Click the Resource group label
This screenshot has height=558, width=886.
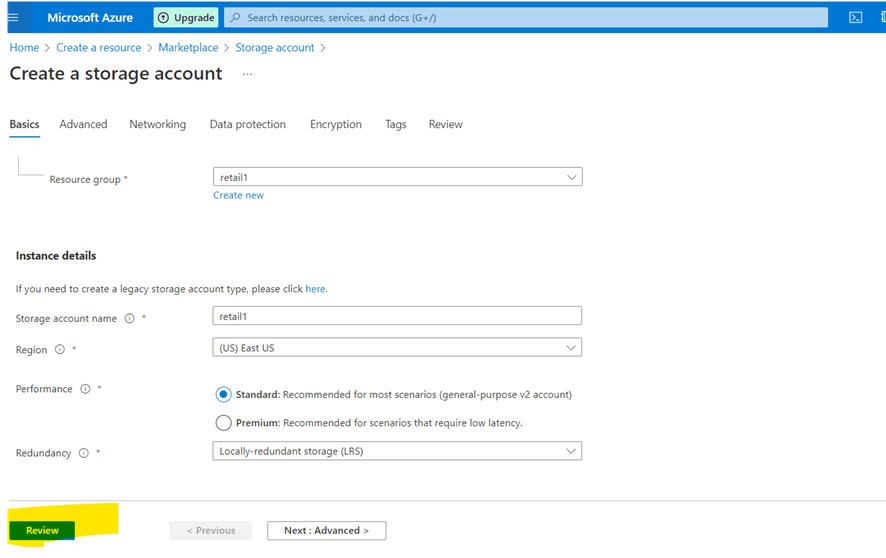85,180
